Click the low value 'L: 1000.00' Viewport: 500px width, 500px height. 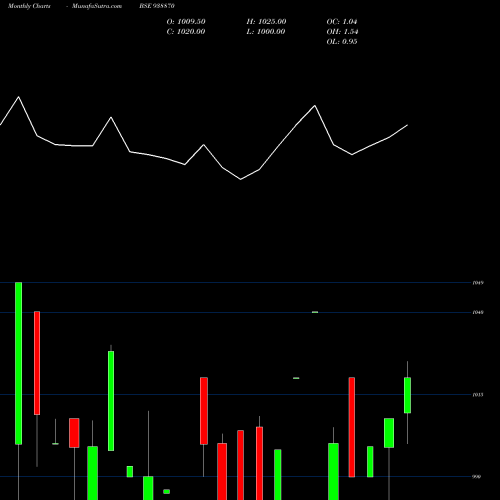coord(266,32)
